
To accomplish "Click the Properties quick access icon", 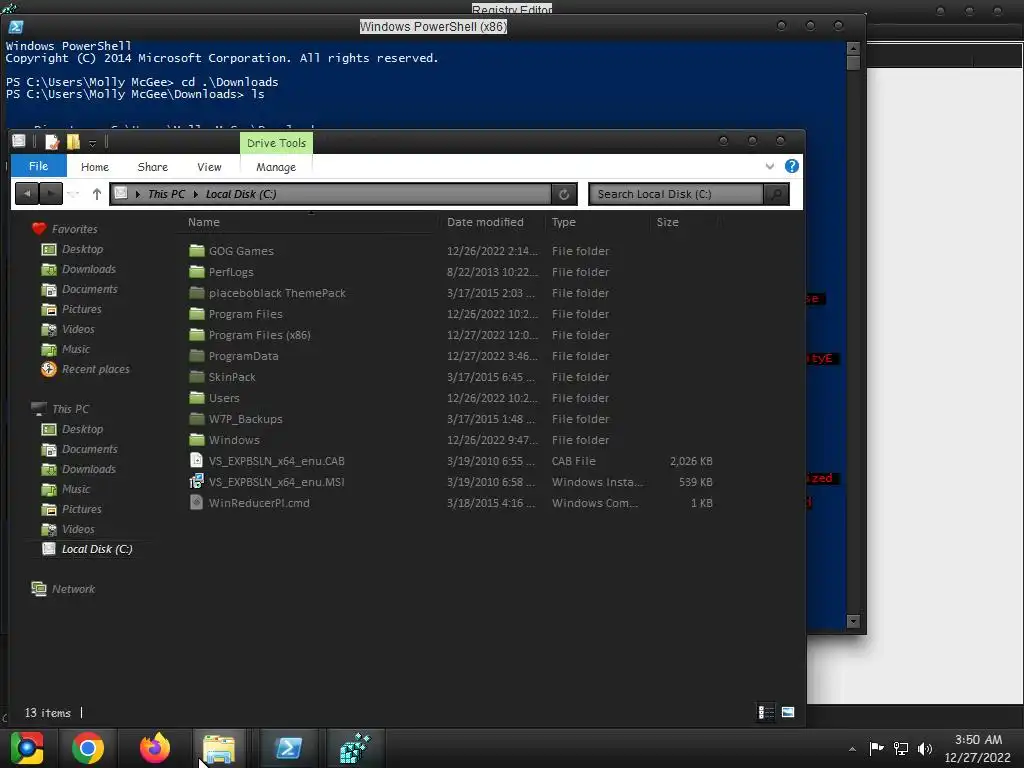I will coord(52,142).
